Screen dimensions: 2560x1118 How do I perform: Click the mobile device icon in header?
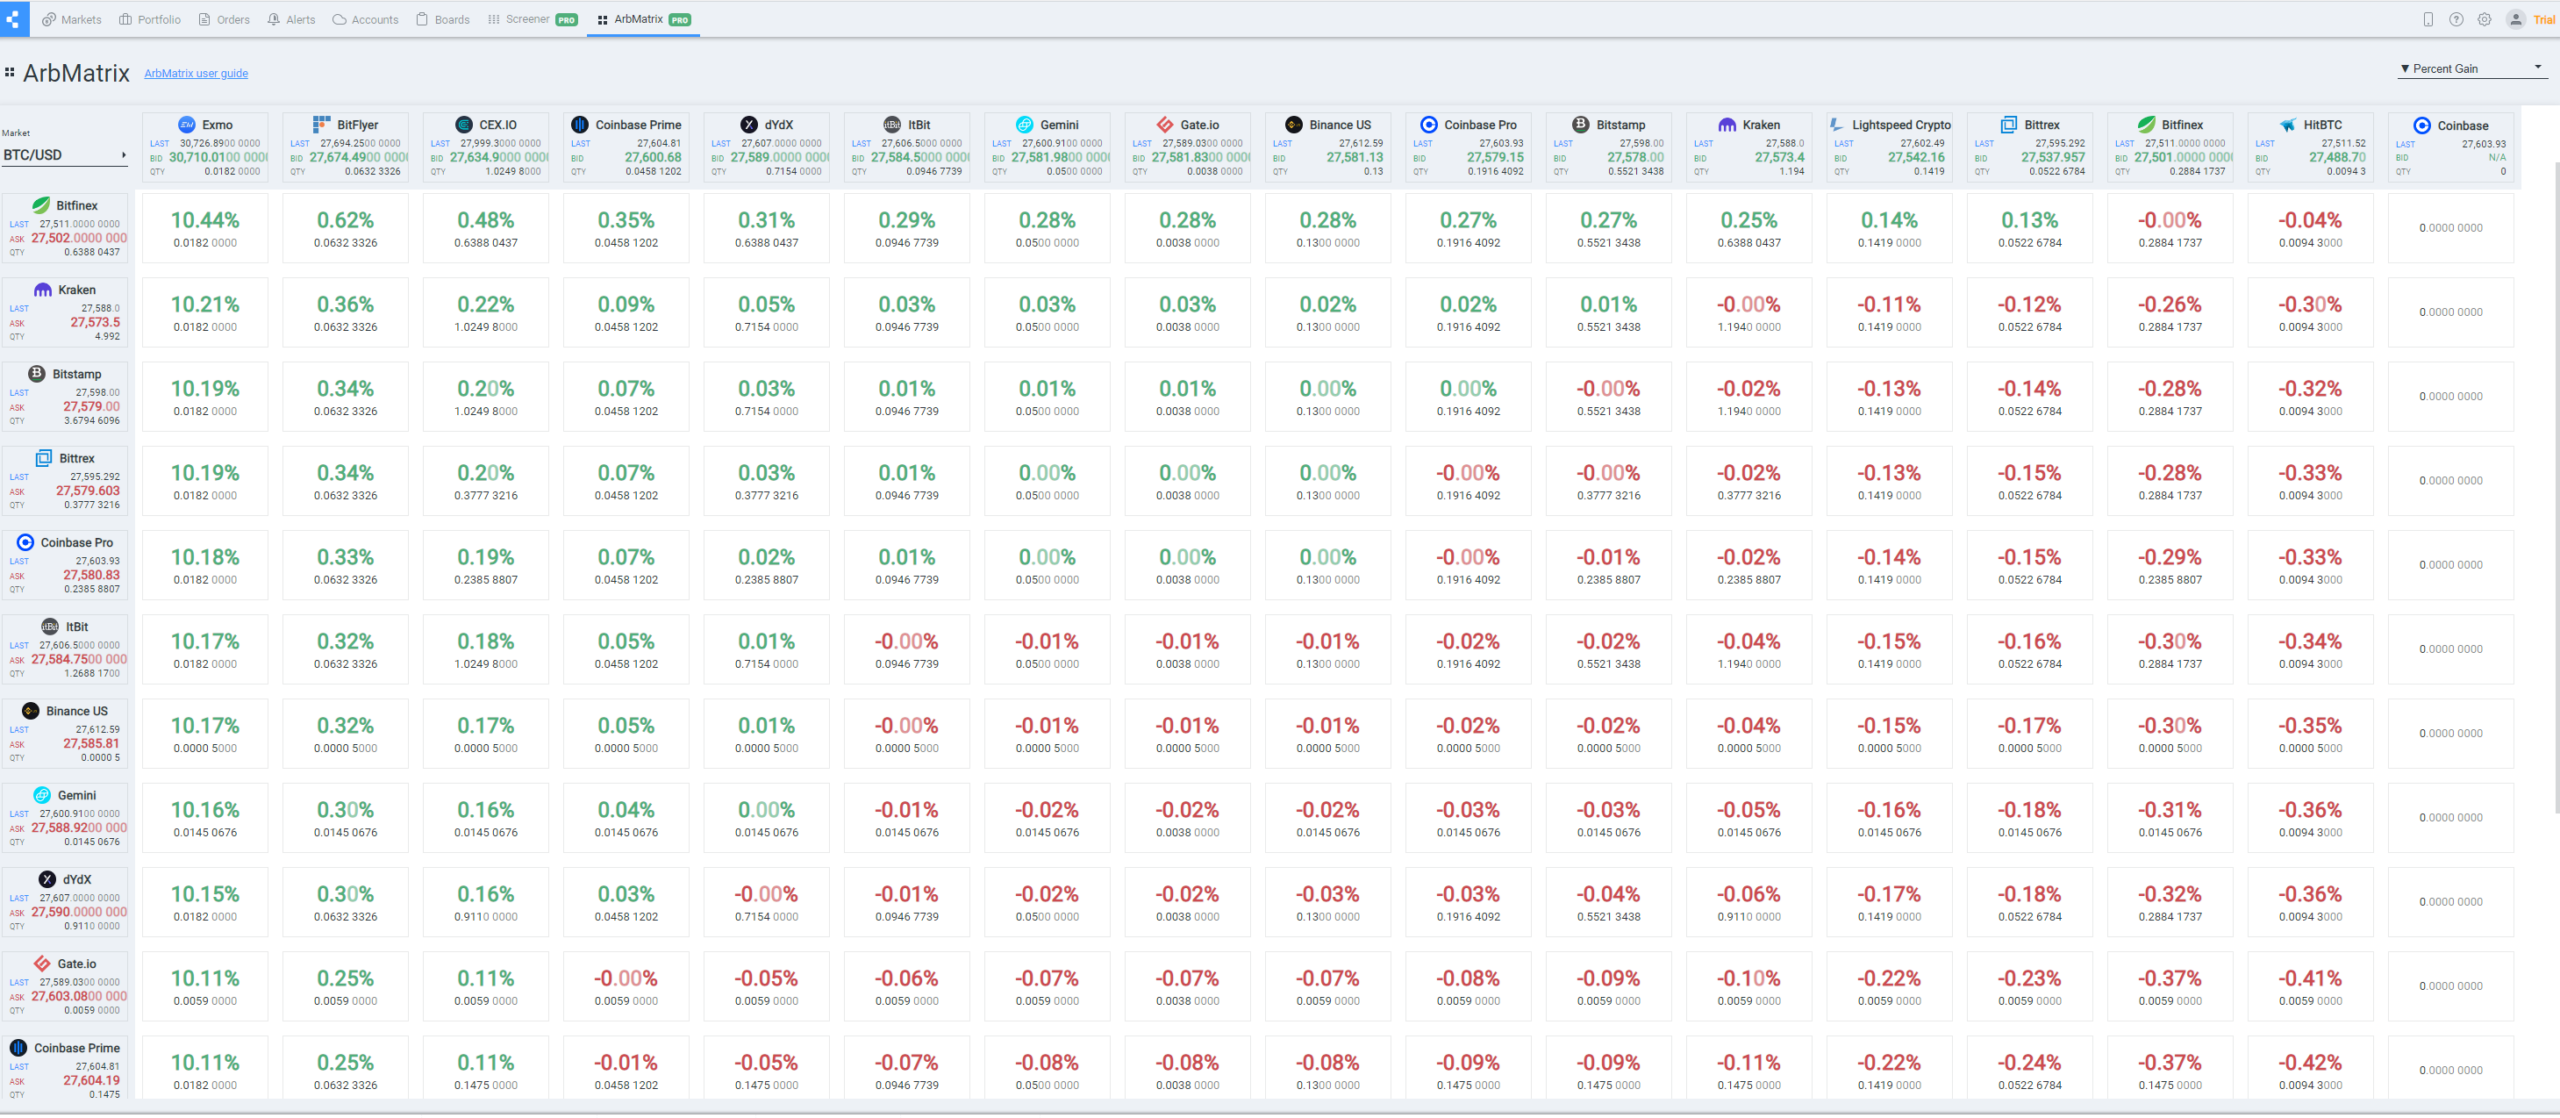[x=2428, y=19]
